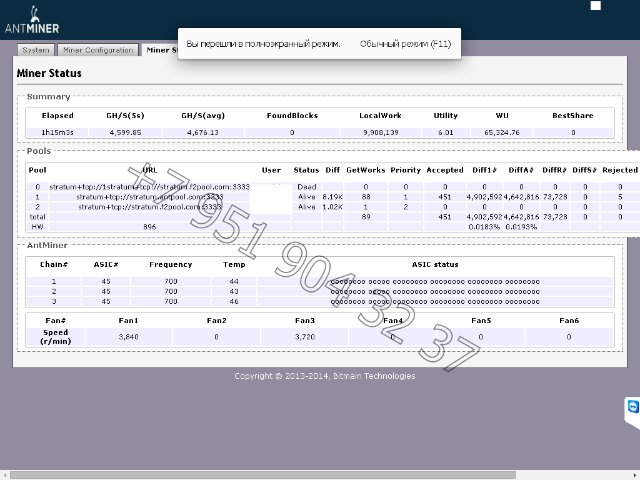640x480 pixels.
Task: Click the Diff value 8.19K
Action: (x=333, y=197)
